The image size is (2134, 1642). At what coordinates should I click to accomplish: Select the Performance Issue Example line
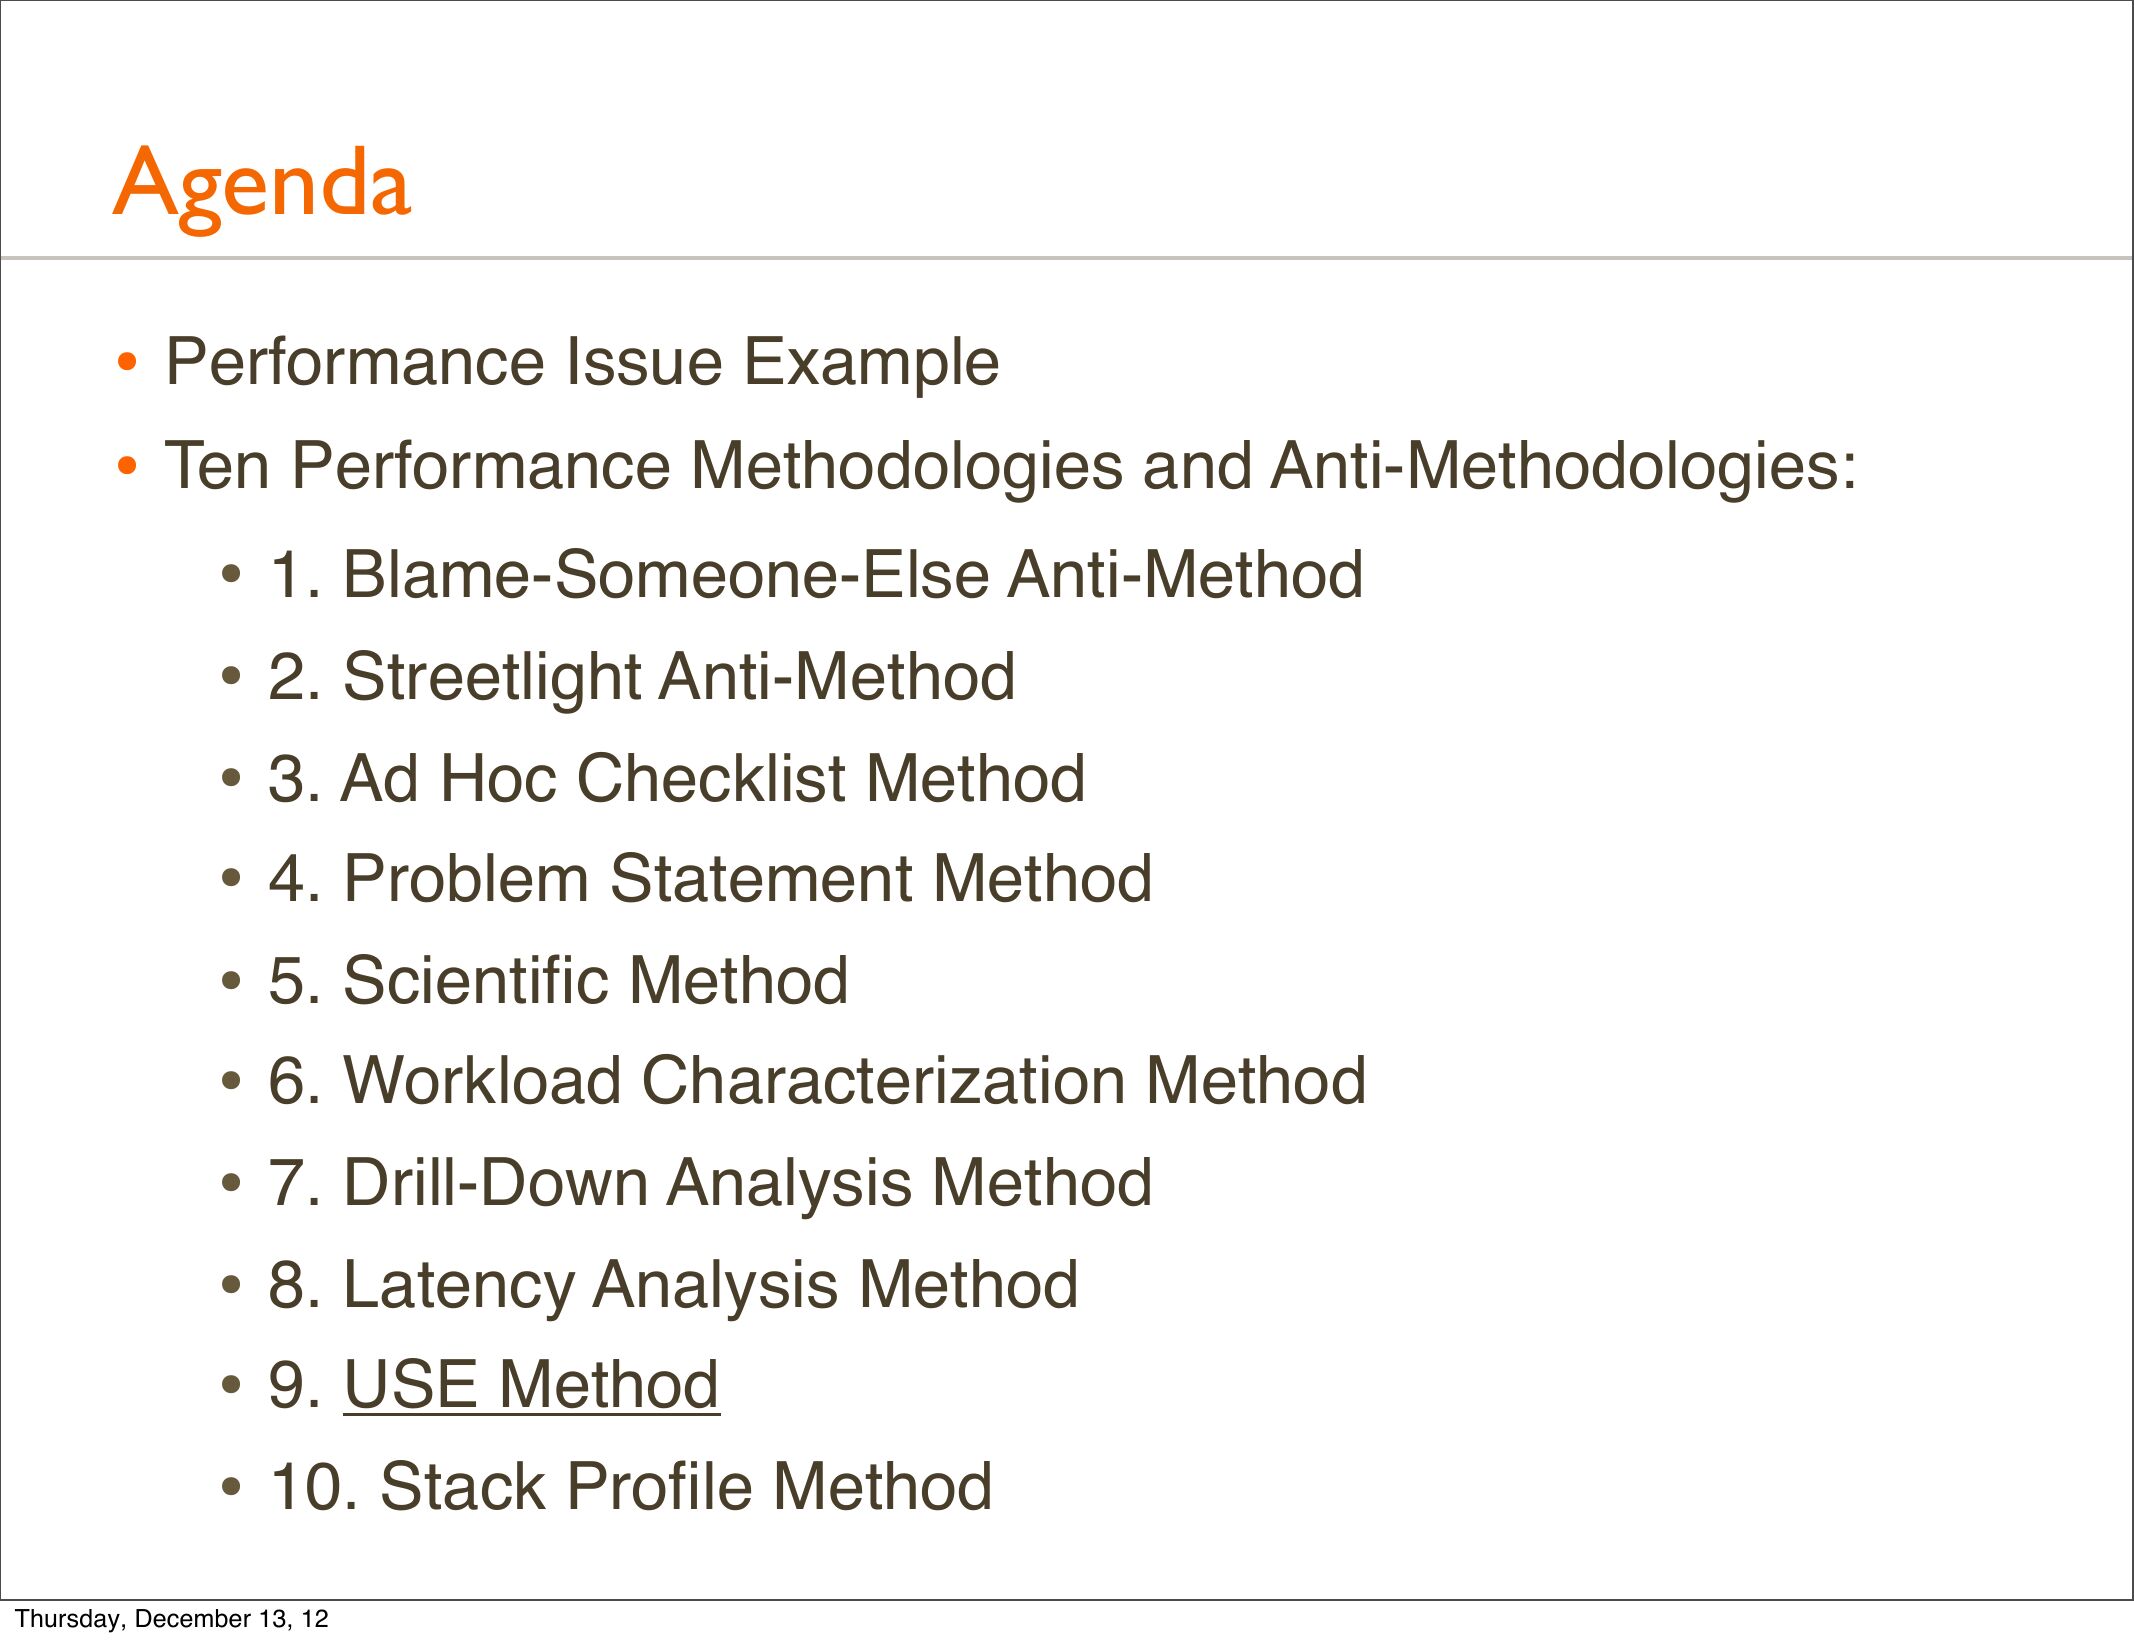(x=582, y=362)
